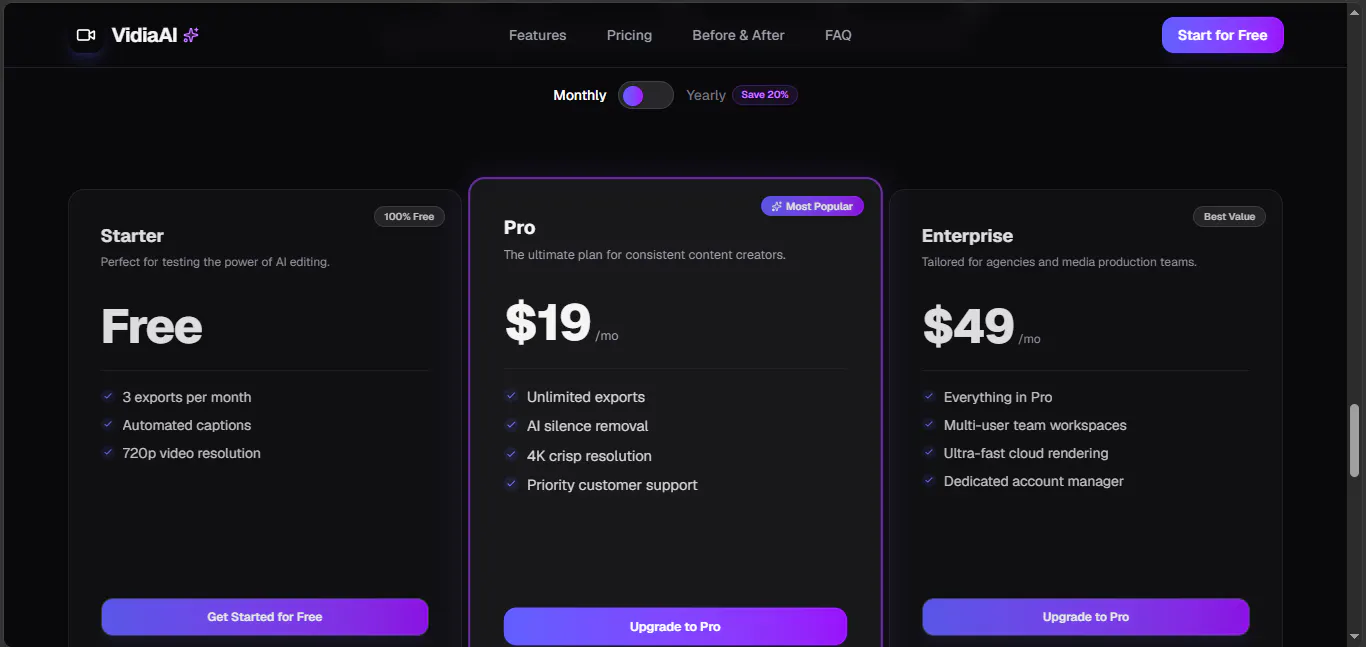Select the Monthly billing label

pyautogui.click(x=580, y=95)
